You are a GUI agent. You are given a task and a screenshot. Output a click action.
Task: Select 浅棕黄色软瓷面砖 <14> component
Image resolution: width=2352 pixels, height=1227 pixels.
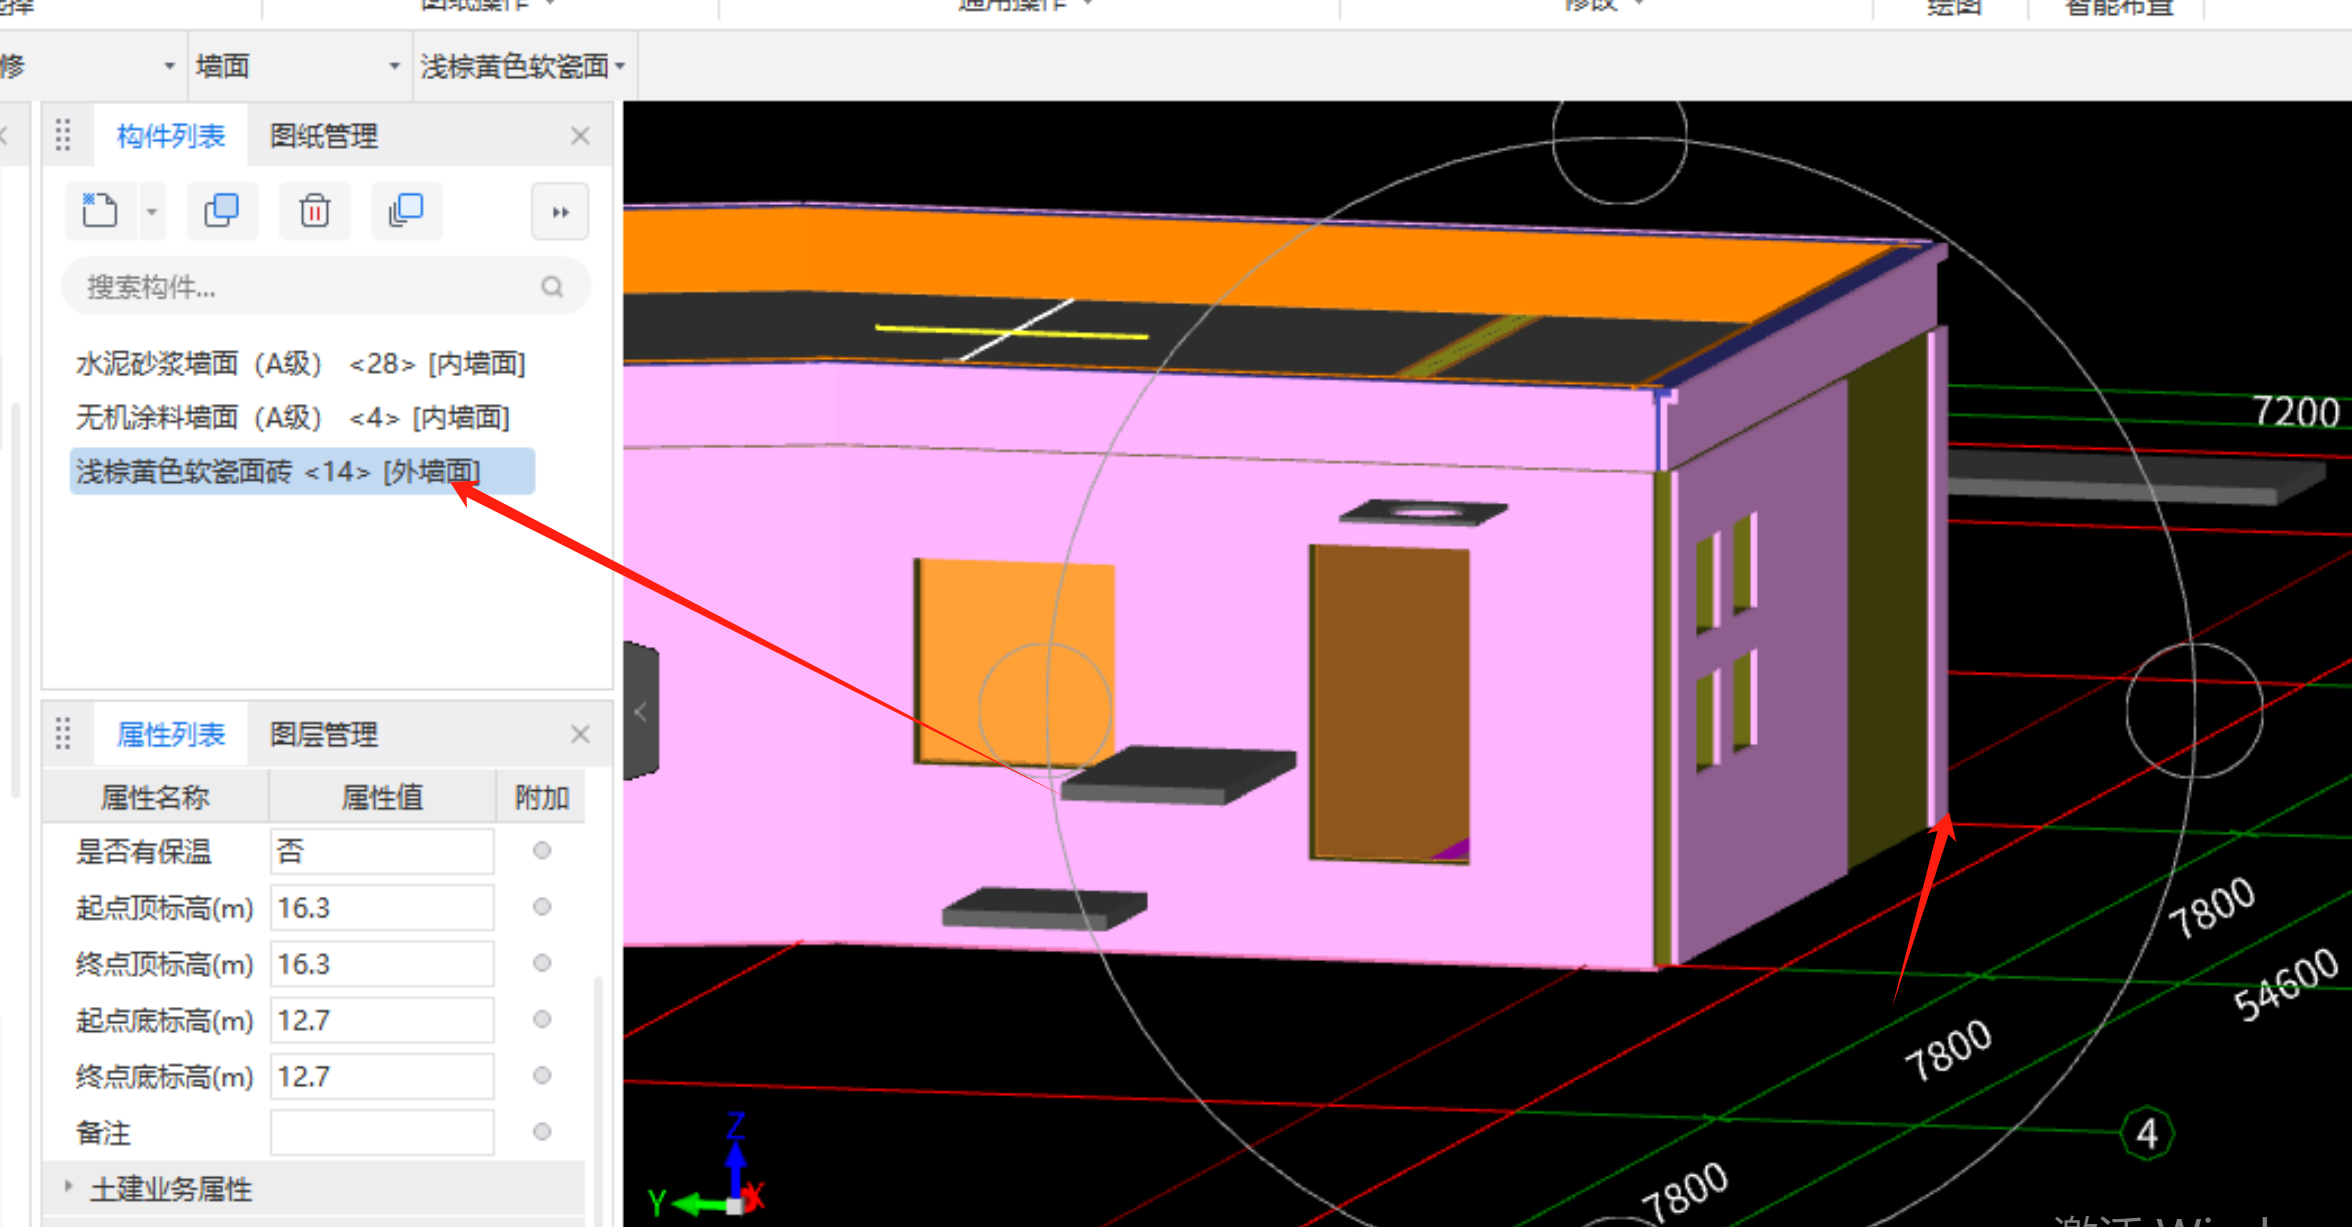click(x=302, y=471)
